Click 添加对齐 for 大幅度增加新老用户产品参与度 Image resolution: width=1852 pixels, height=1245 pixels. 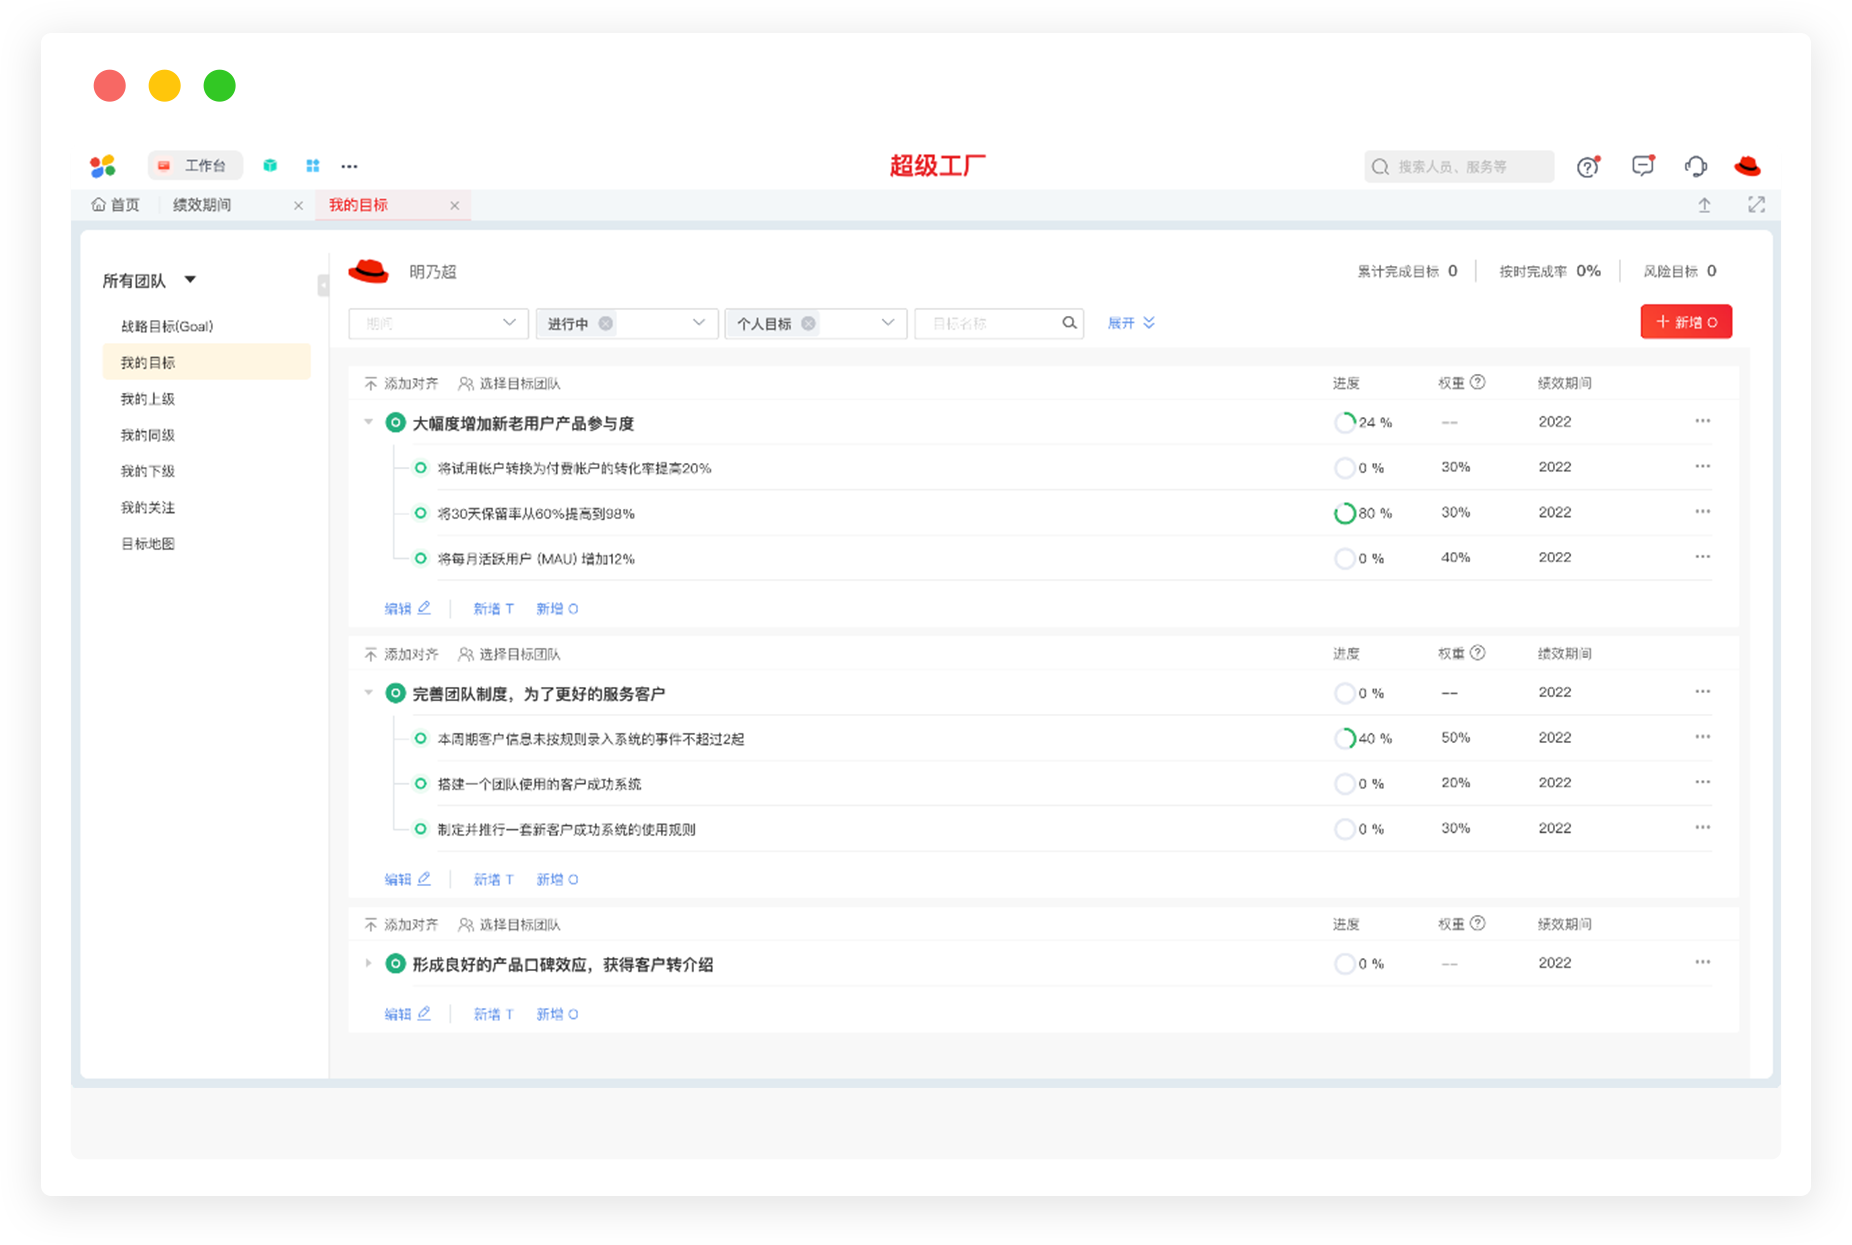[401, 384]
